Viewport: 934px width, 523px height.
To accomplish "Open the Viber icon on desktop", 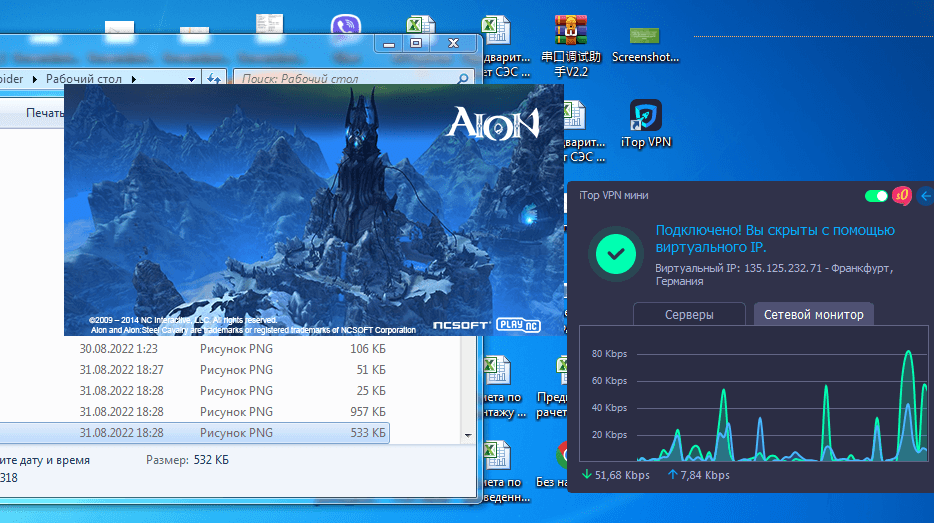I will 345,28.
